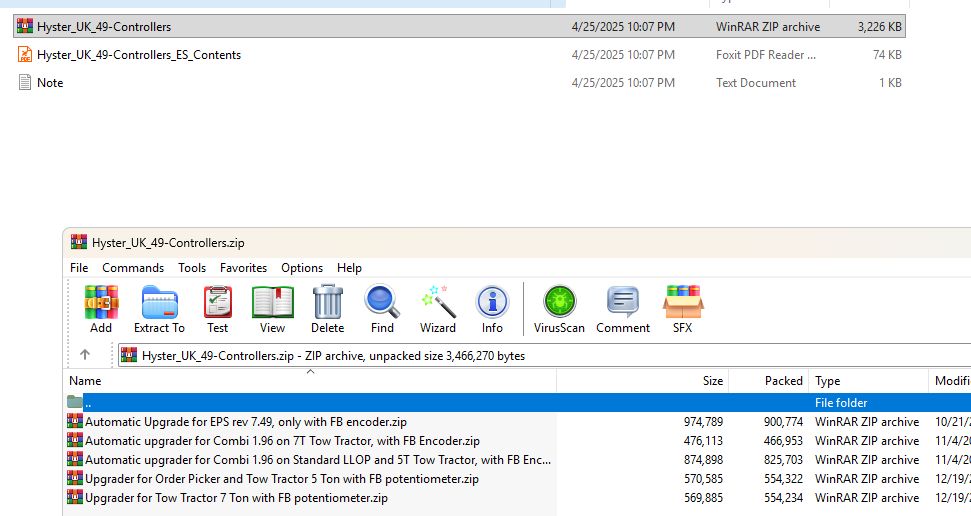Click the 900,774 packed value
This screenshot has width=971, height=516.
coord(783,421)
